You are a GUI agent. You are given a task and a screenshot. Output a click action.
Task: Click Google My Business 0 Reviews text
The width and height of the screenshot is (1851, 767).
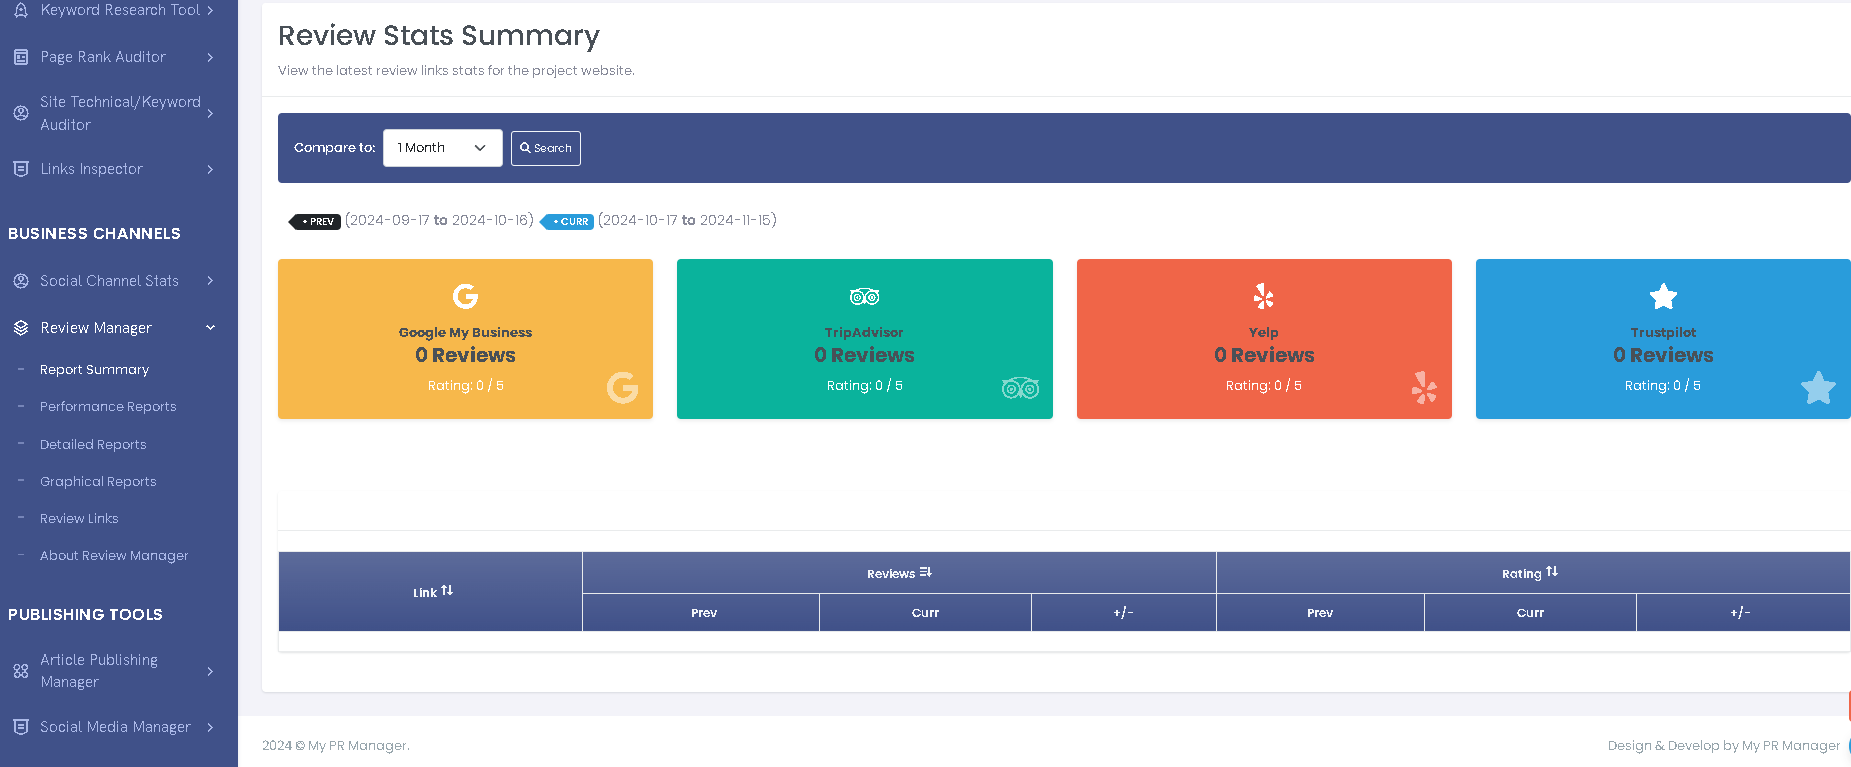coord(465,355)
